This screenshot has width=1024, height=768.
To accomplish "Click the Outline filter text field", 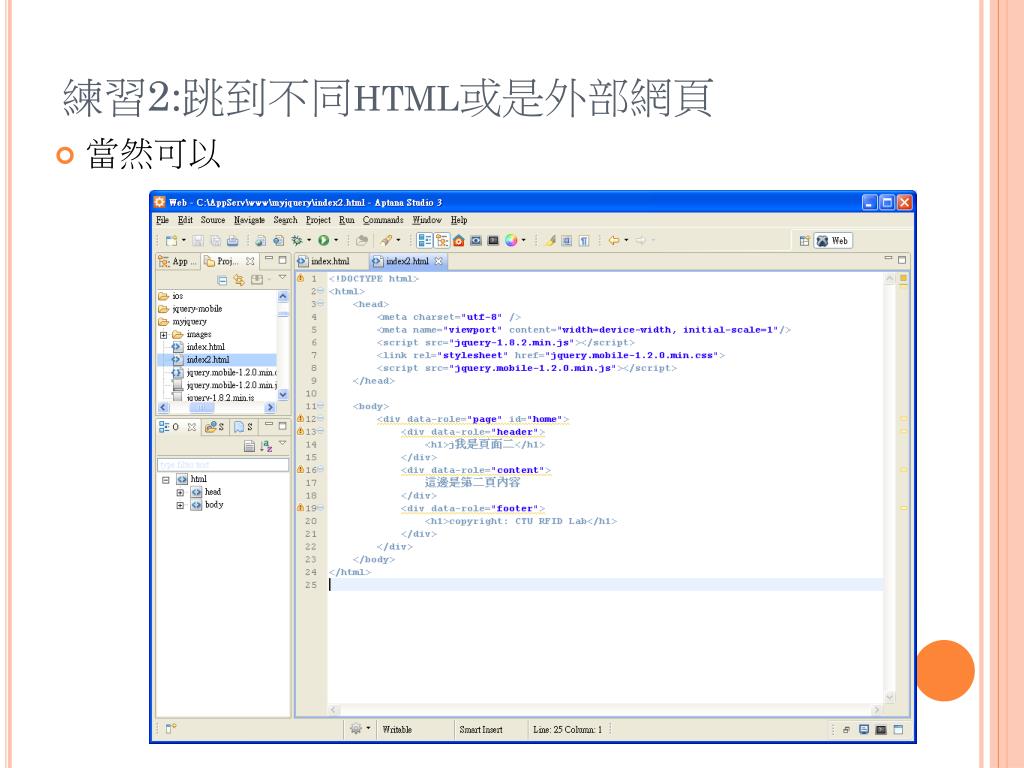I will (223, 465).
